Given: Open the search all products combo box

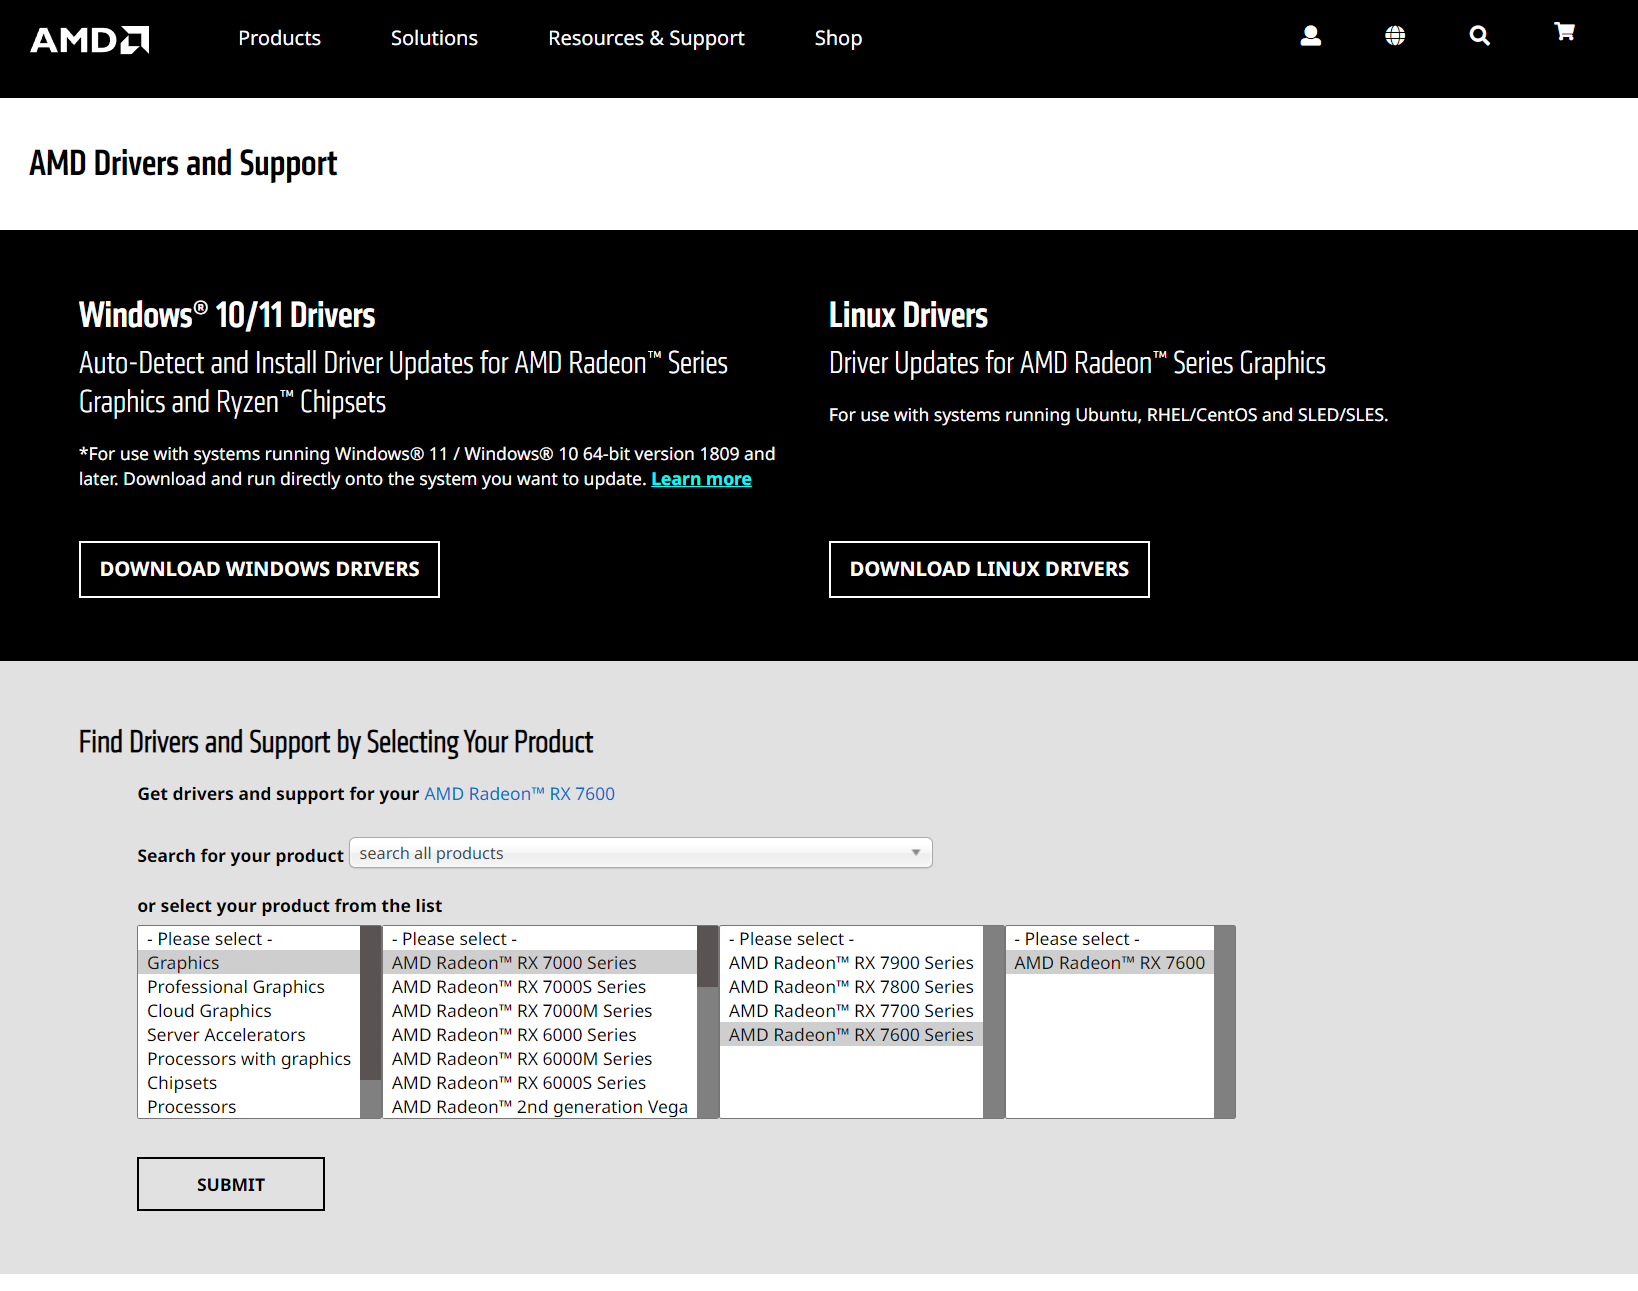Looking at the screenshot, I should (x=640, y=853).
